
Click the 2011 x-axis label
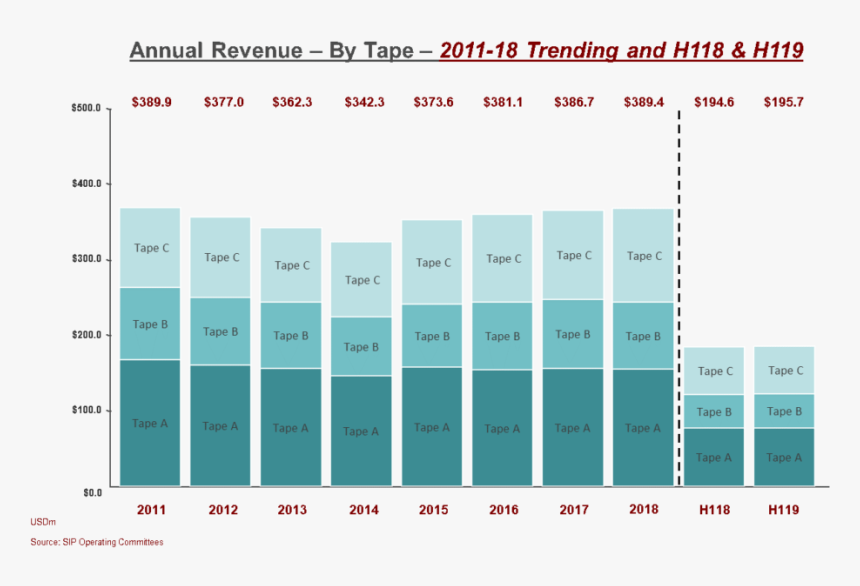pyautogui.click(x=151, y=510)
